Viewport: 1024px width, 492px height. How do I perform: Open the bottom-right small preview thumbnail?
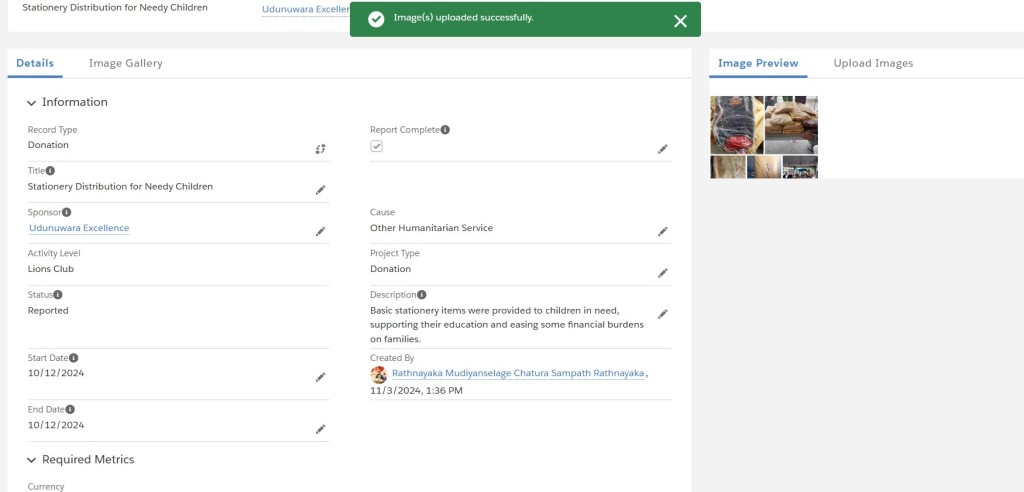point(800,167)
